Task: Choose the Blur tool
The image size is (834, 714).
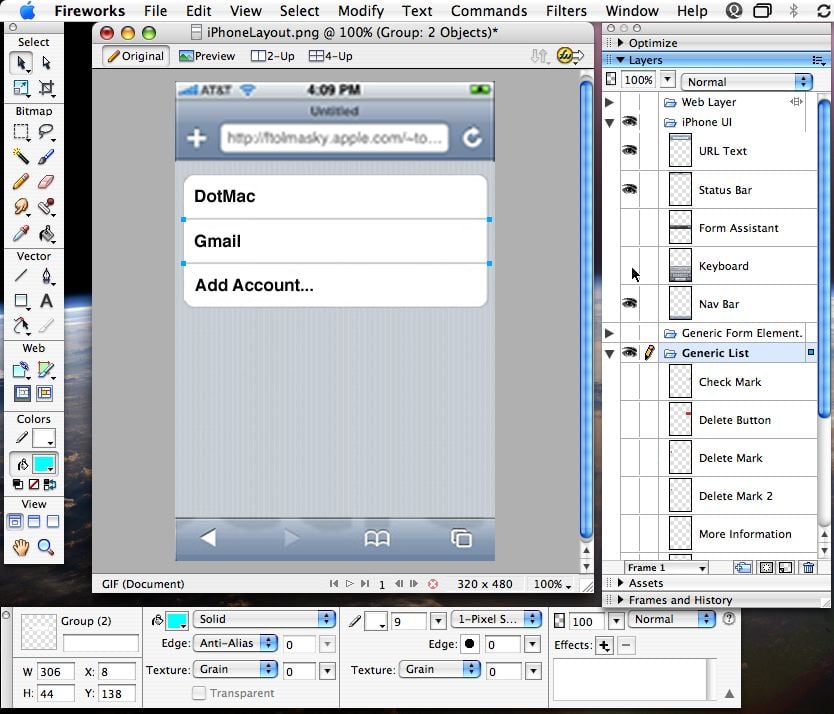Action: click(21, 206)
